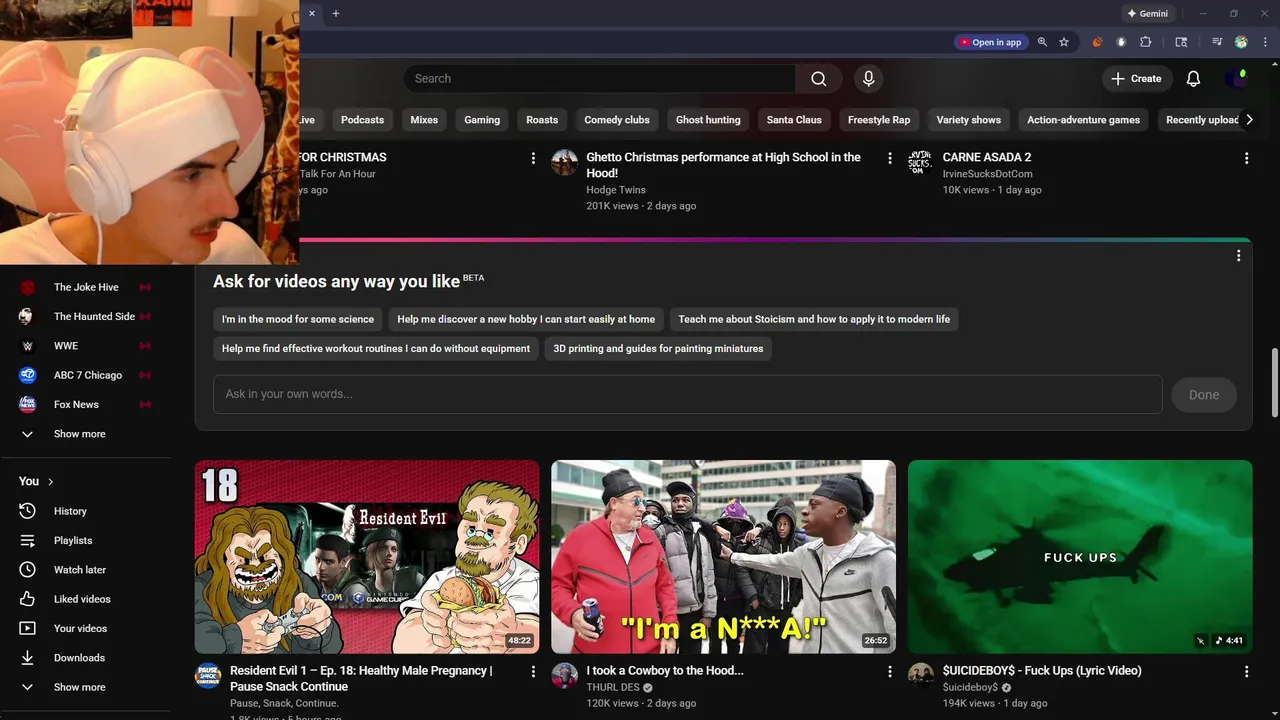The image size is (1280, 720).
Task: Open THURL DES channel avatar
Action: coord(565,675)
